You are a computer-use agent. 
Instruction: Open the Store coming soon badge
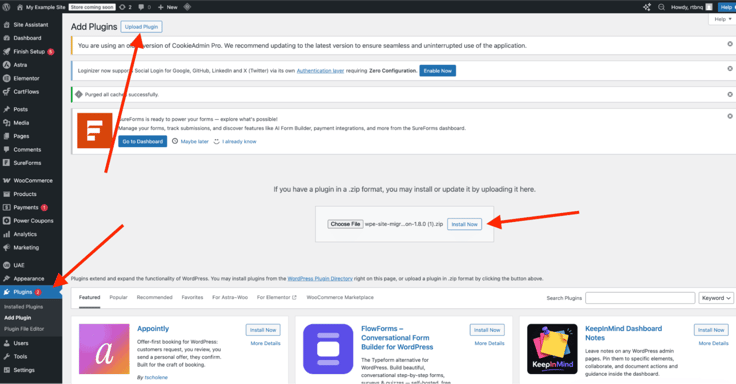[92, 7]
